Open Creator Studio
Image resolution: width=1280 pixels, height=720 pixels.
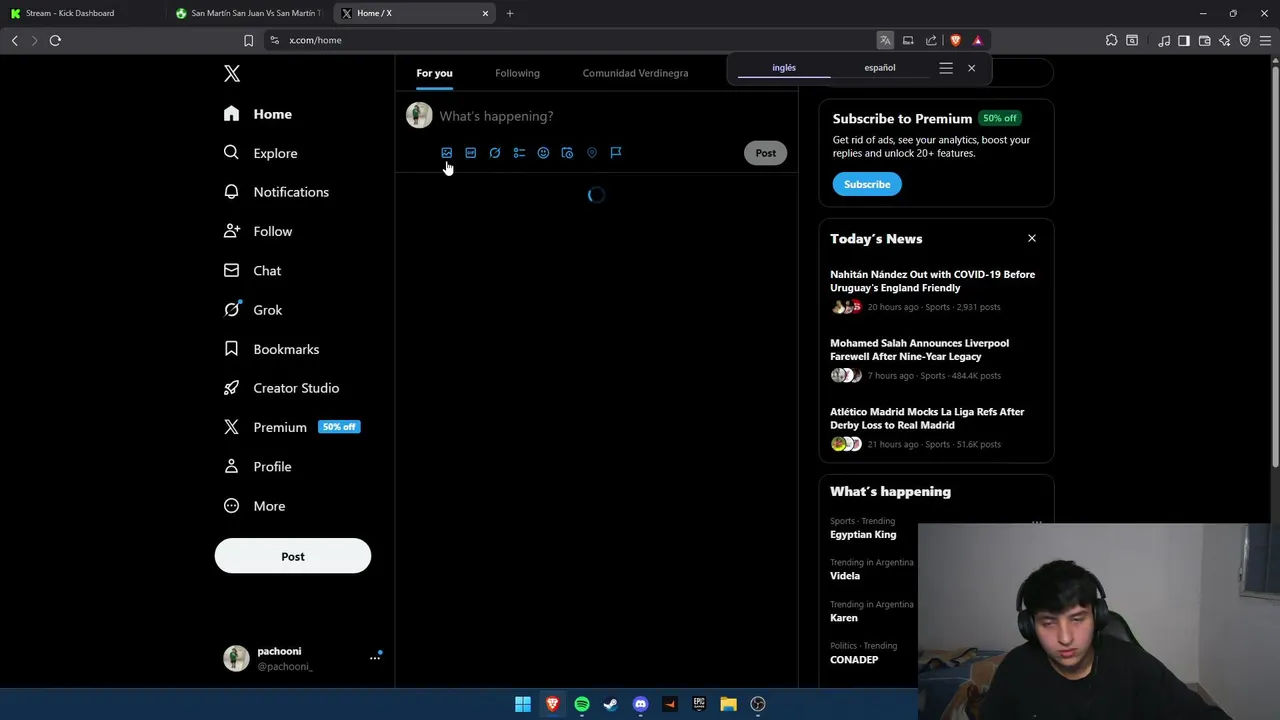point(282,388)
